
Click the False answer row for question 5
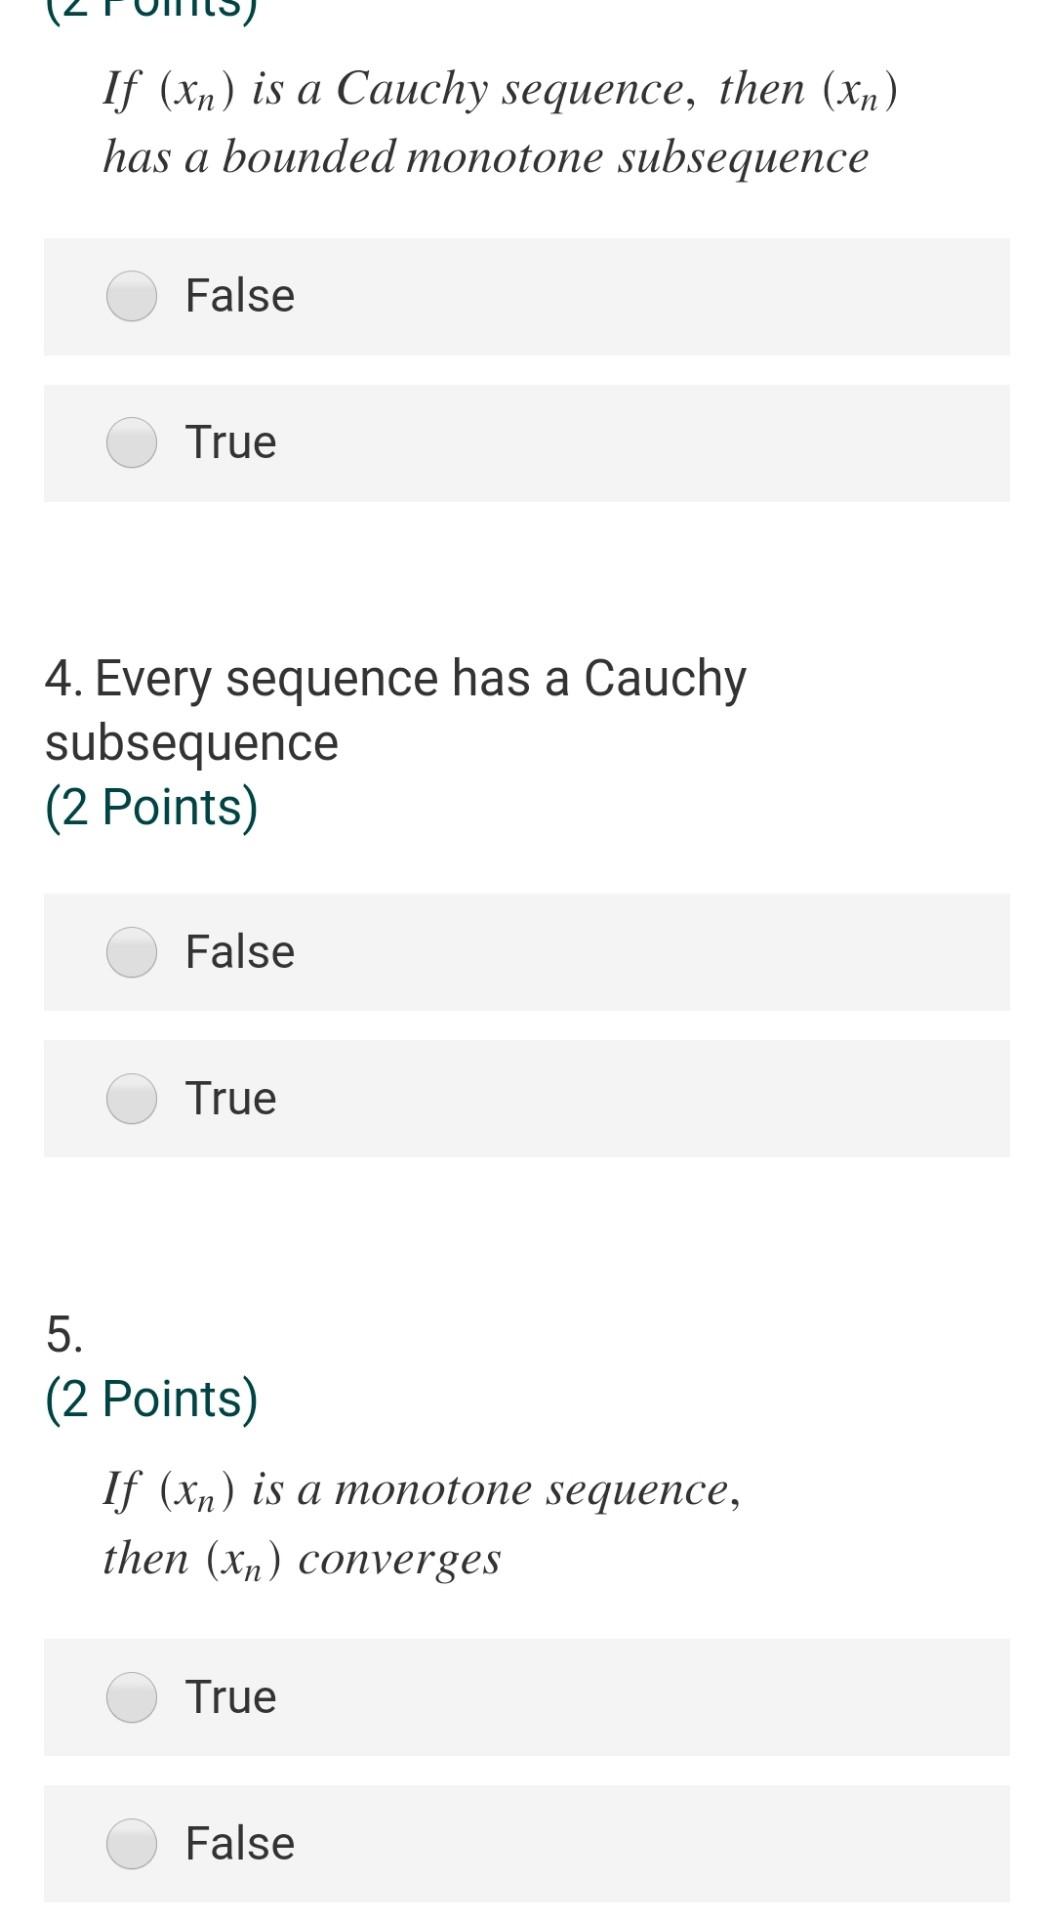tap(527, 1843)
